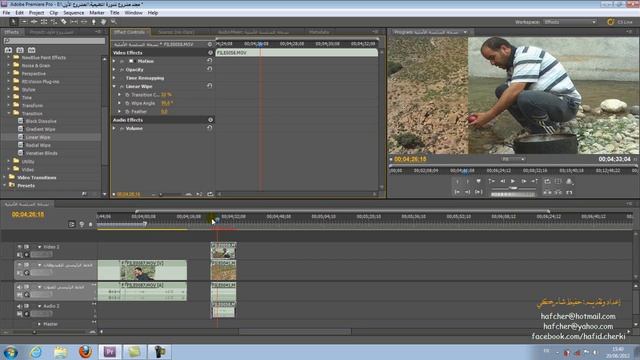
Task: Toggle animation stopwatch for Transition Completion
Action: click(x=127, y=95)
